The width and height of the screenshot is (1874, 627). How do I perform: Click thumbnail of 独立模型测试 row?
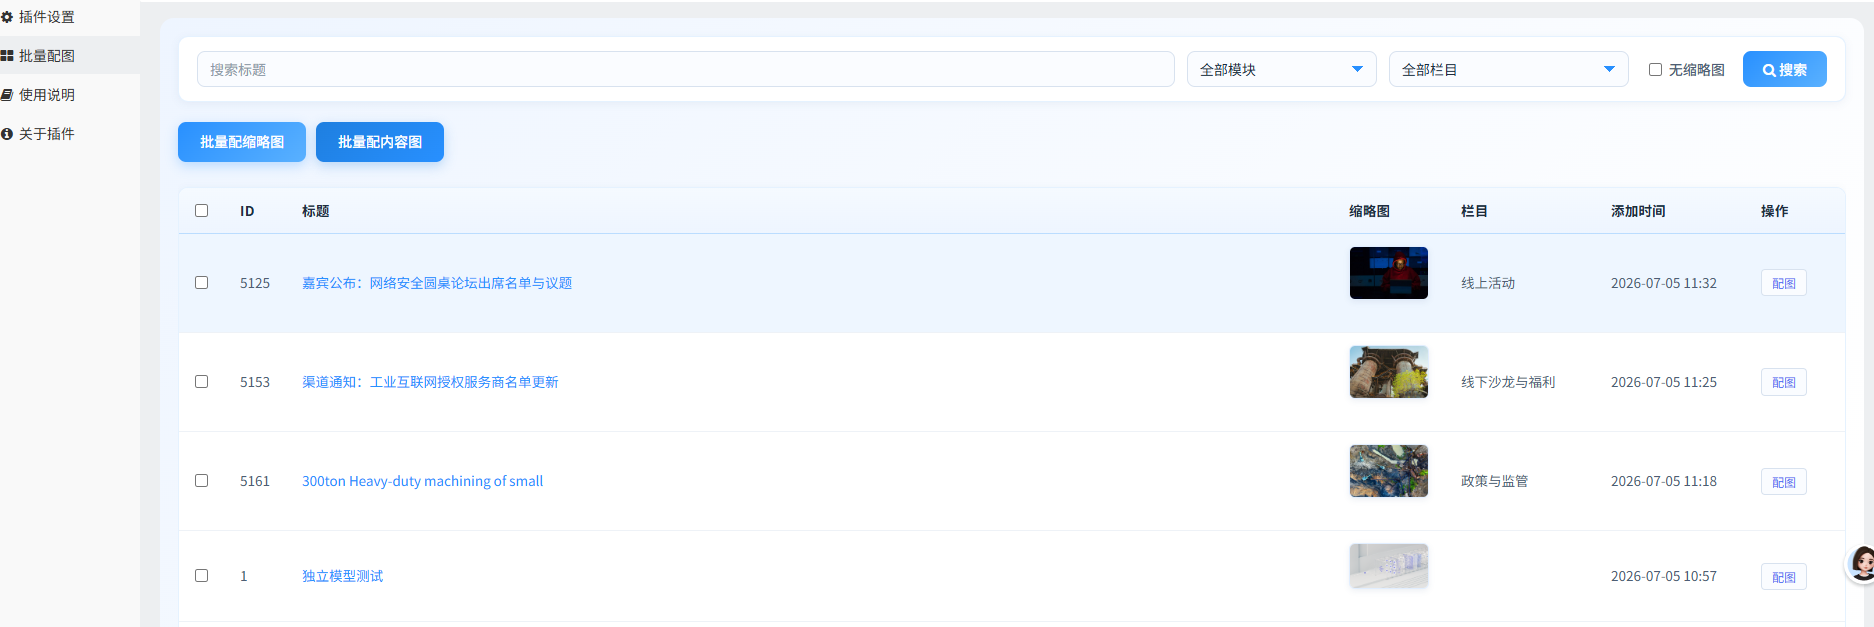(1389, 566)
